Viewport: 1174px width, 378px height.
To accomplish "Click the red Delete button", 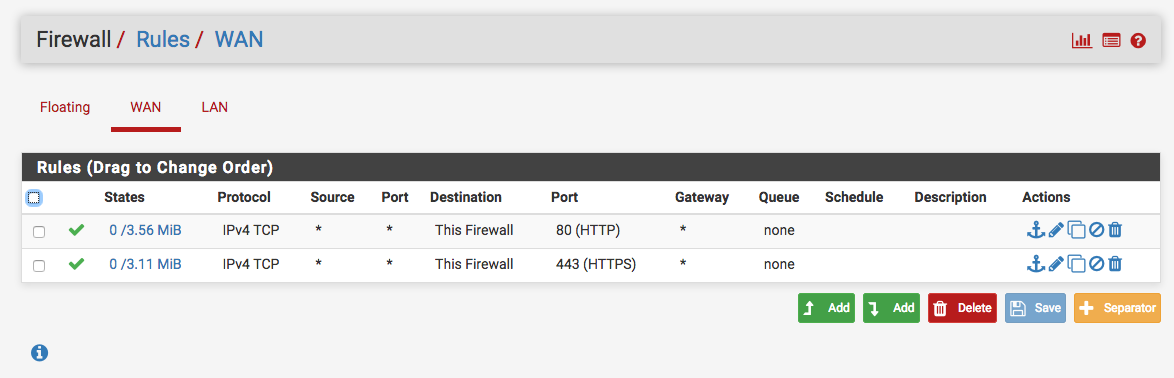I will (962, 308).
